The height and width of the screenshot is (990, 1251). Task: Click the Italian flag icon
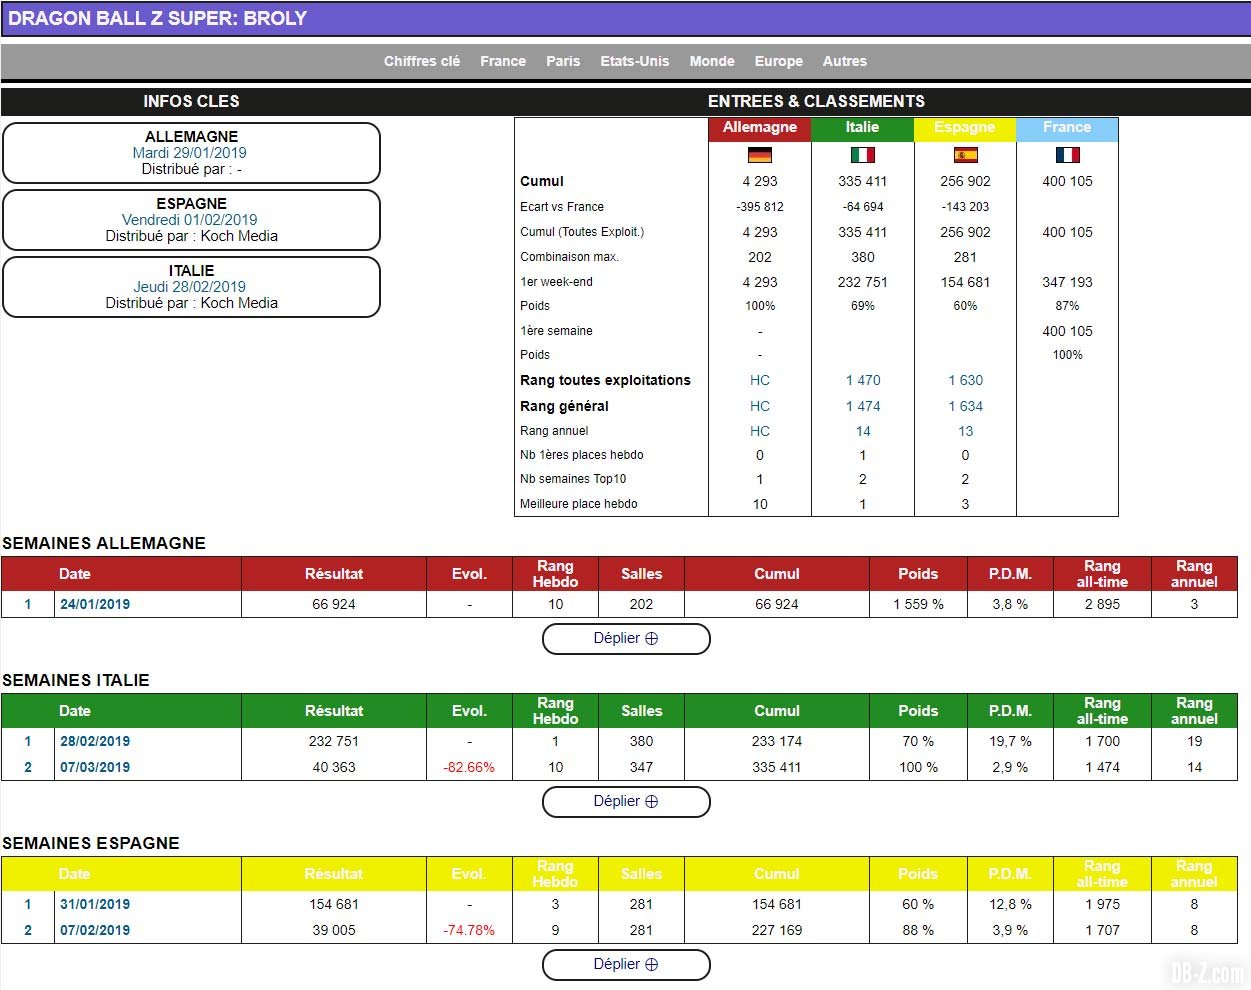[x=862, y=155]
